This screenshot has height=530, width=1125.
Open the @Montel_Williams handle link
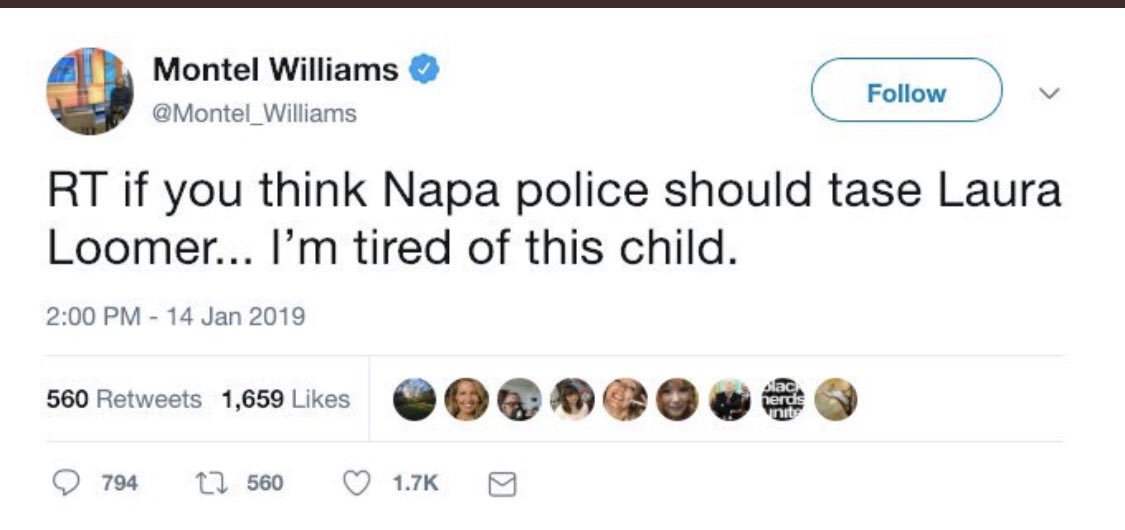[x=254, y=114]
